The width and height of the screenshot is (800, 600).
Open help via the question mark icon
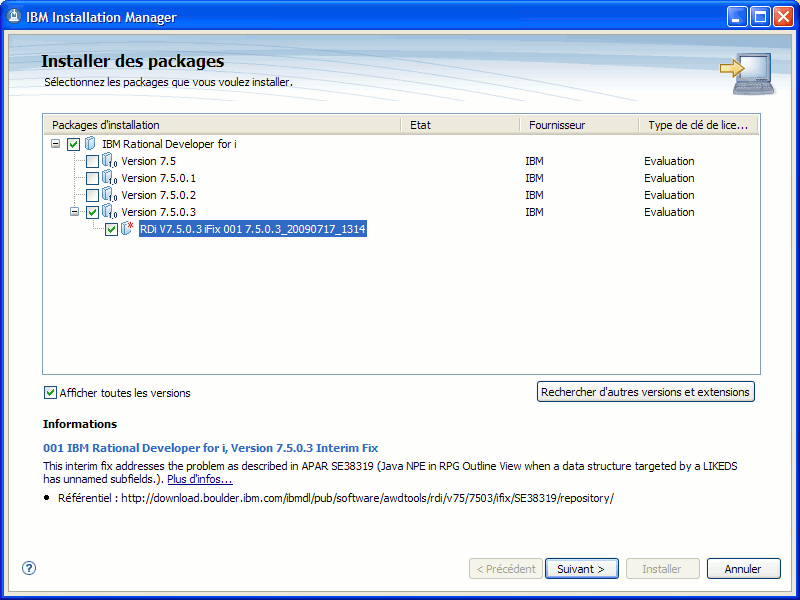pyautogui.click(x=29, y=568)
